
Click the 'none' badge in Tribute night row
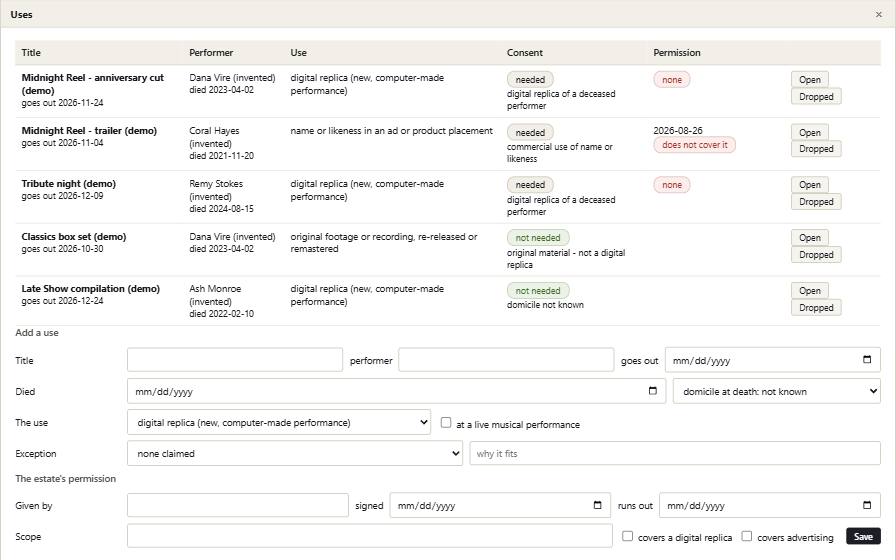coord(671,185)
